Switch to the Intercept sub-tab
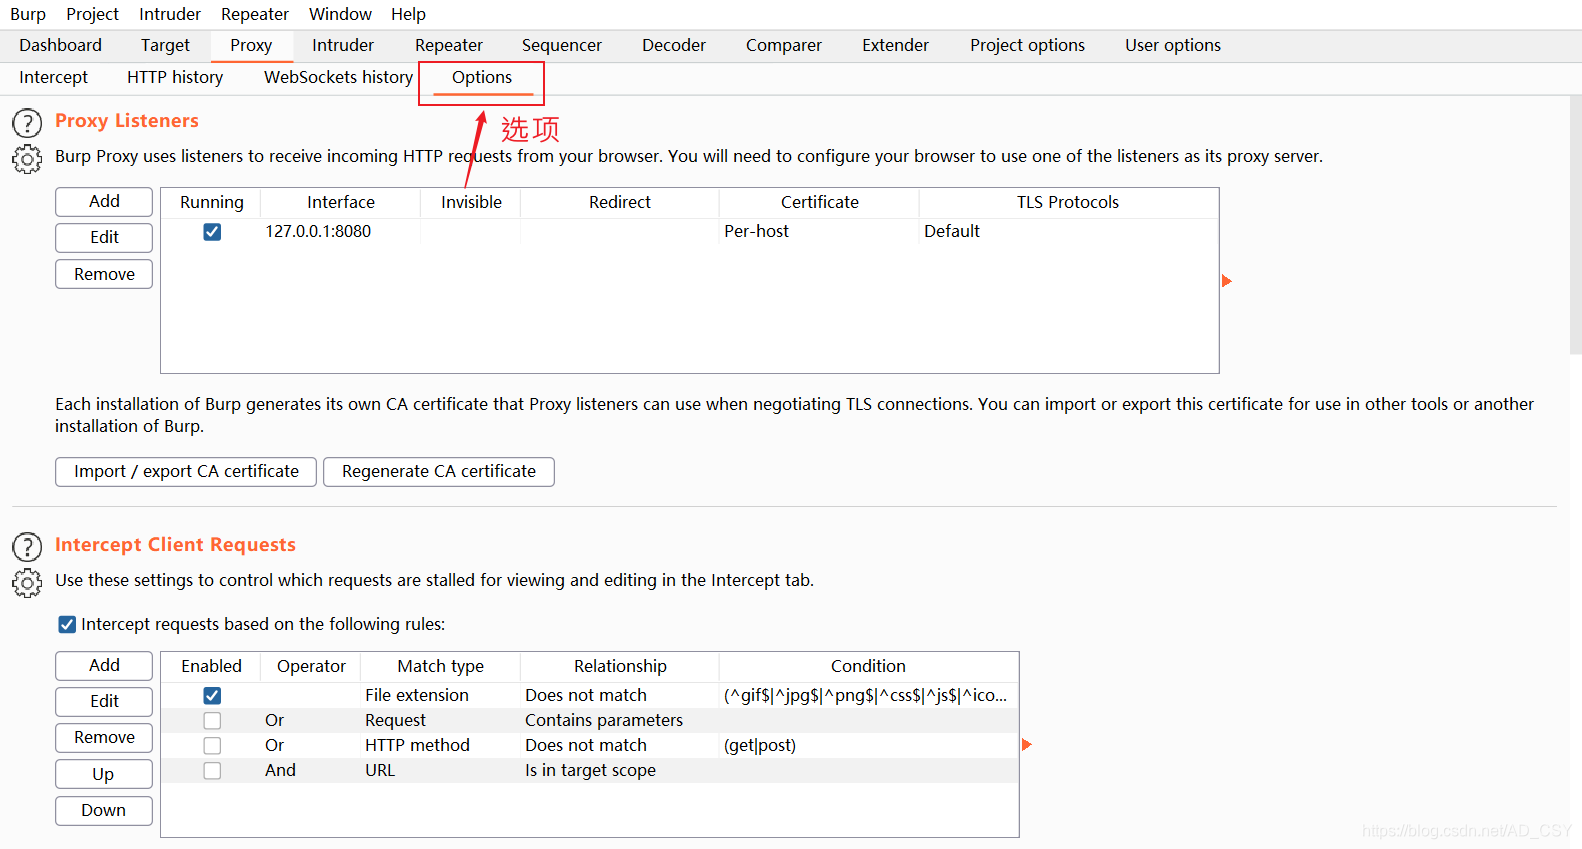Image resolution: width=1582 pixels, height=849 pixels. (53, 77)
